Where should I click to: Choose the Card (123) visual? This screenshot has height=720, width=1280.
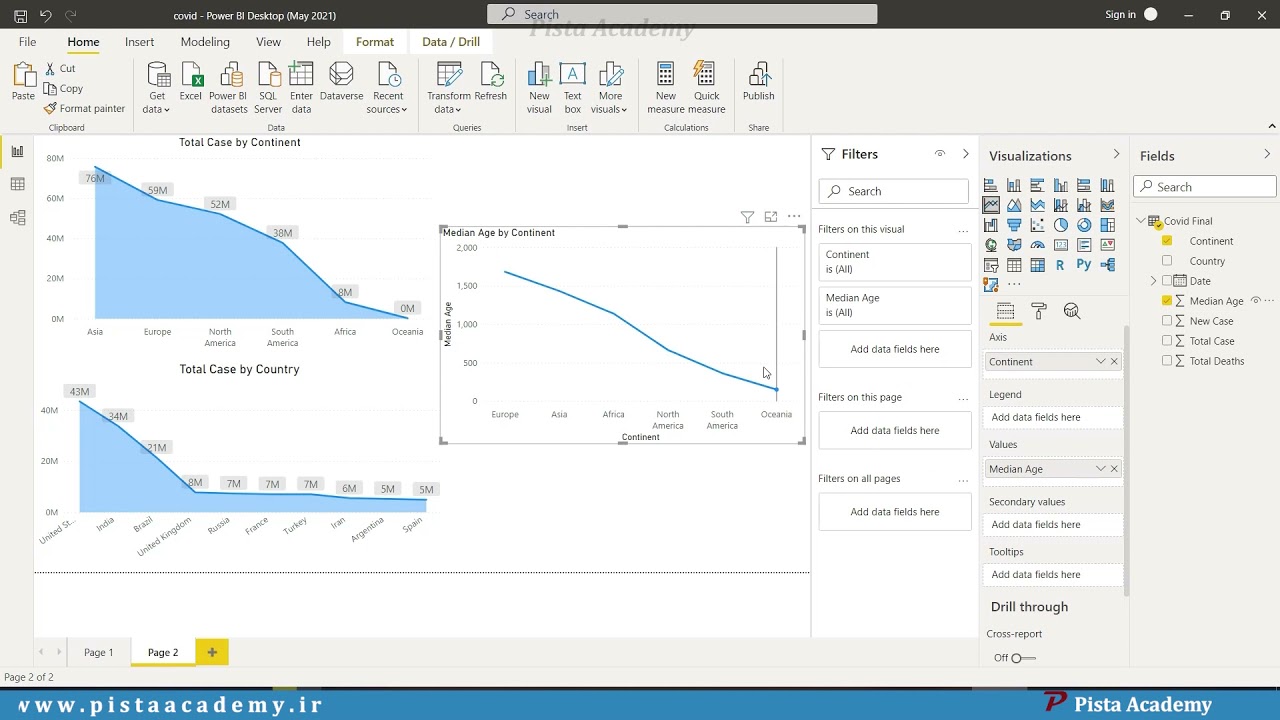point(1061,245)
